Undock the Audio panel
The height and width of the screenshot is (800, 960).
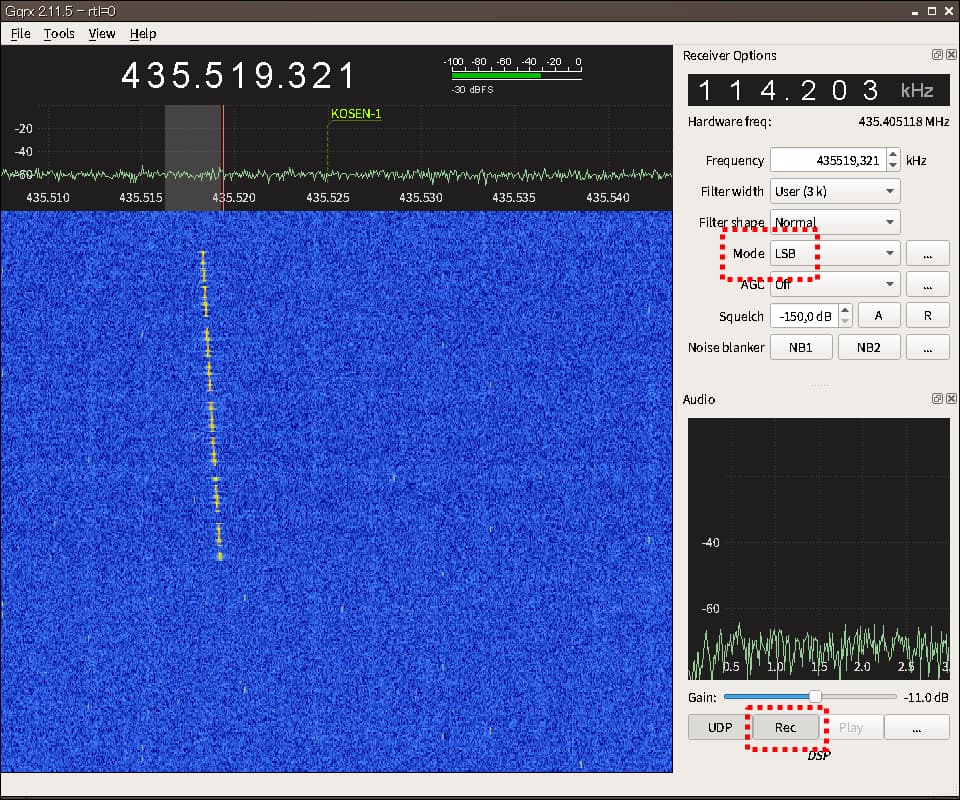point(937,399)
